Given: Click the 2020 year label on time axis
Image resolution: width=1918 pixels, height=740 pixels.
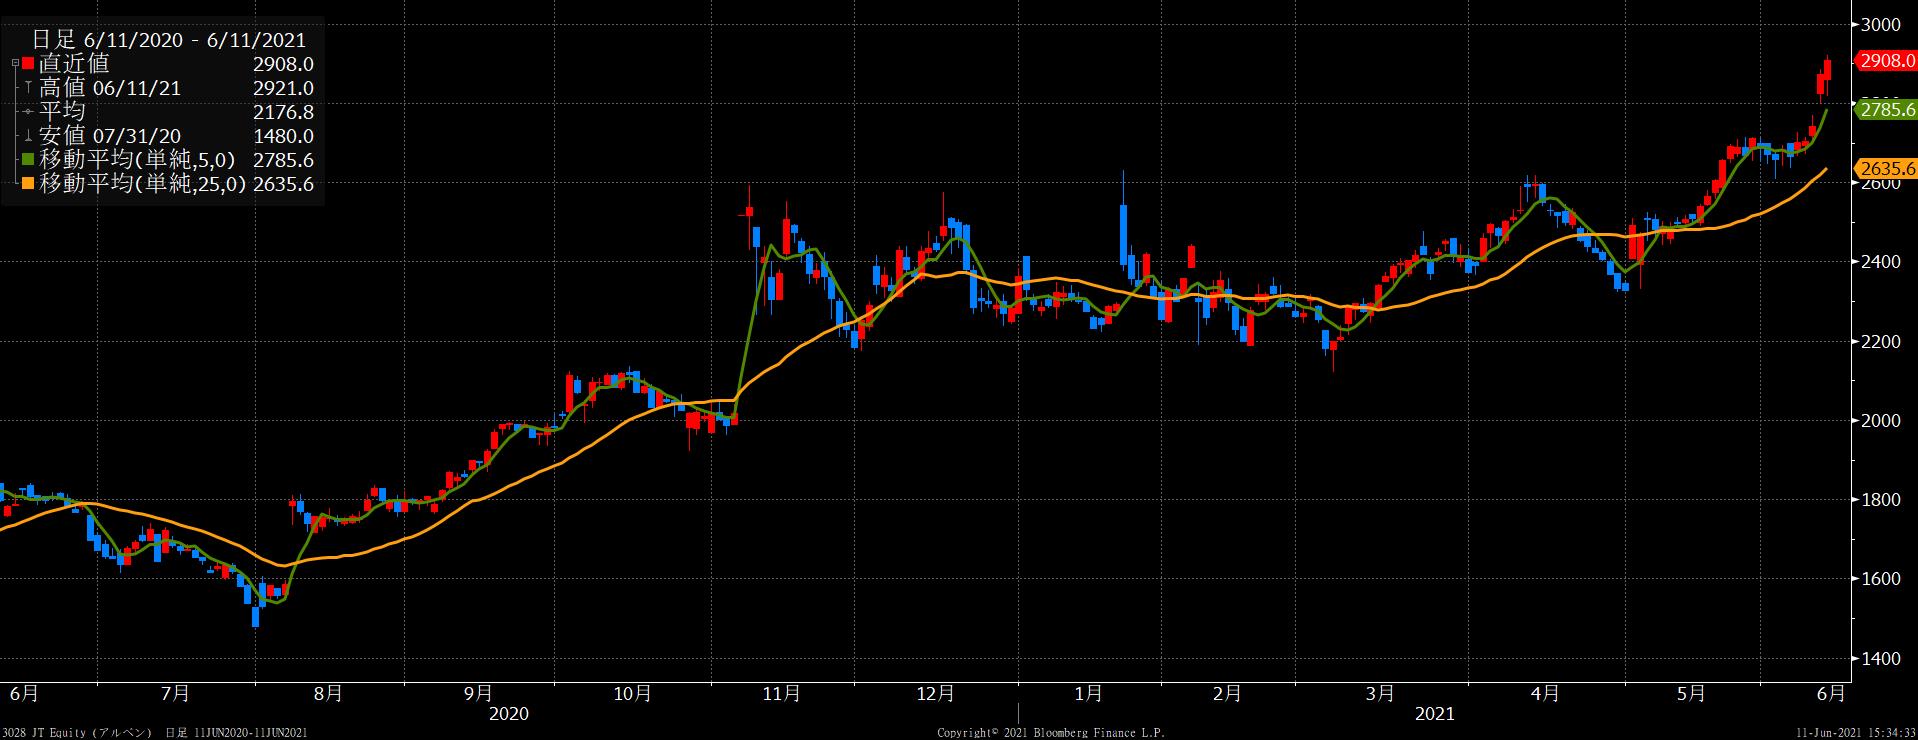Looking at the screenshot, I should point(508,714).
